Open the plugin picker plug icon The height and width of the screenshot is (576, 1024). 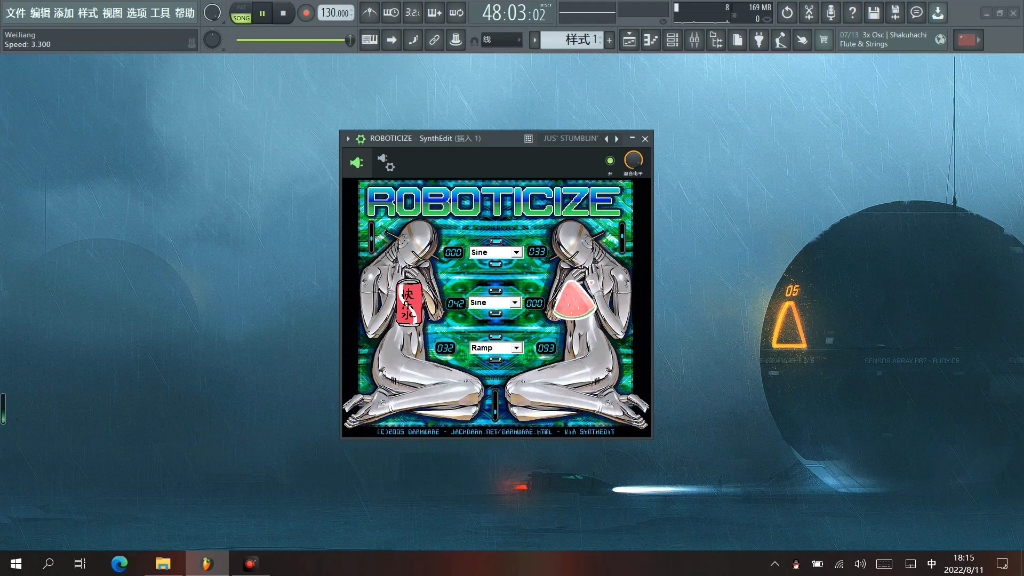[759, 40]
